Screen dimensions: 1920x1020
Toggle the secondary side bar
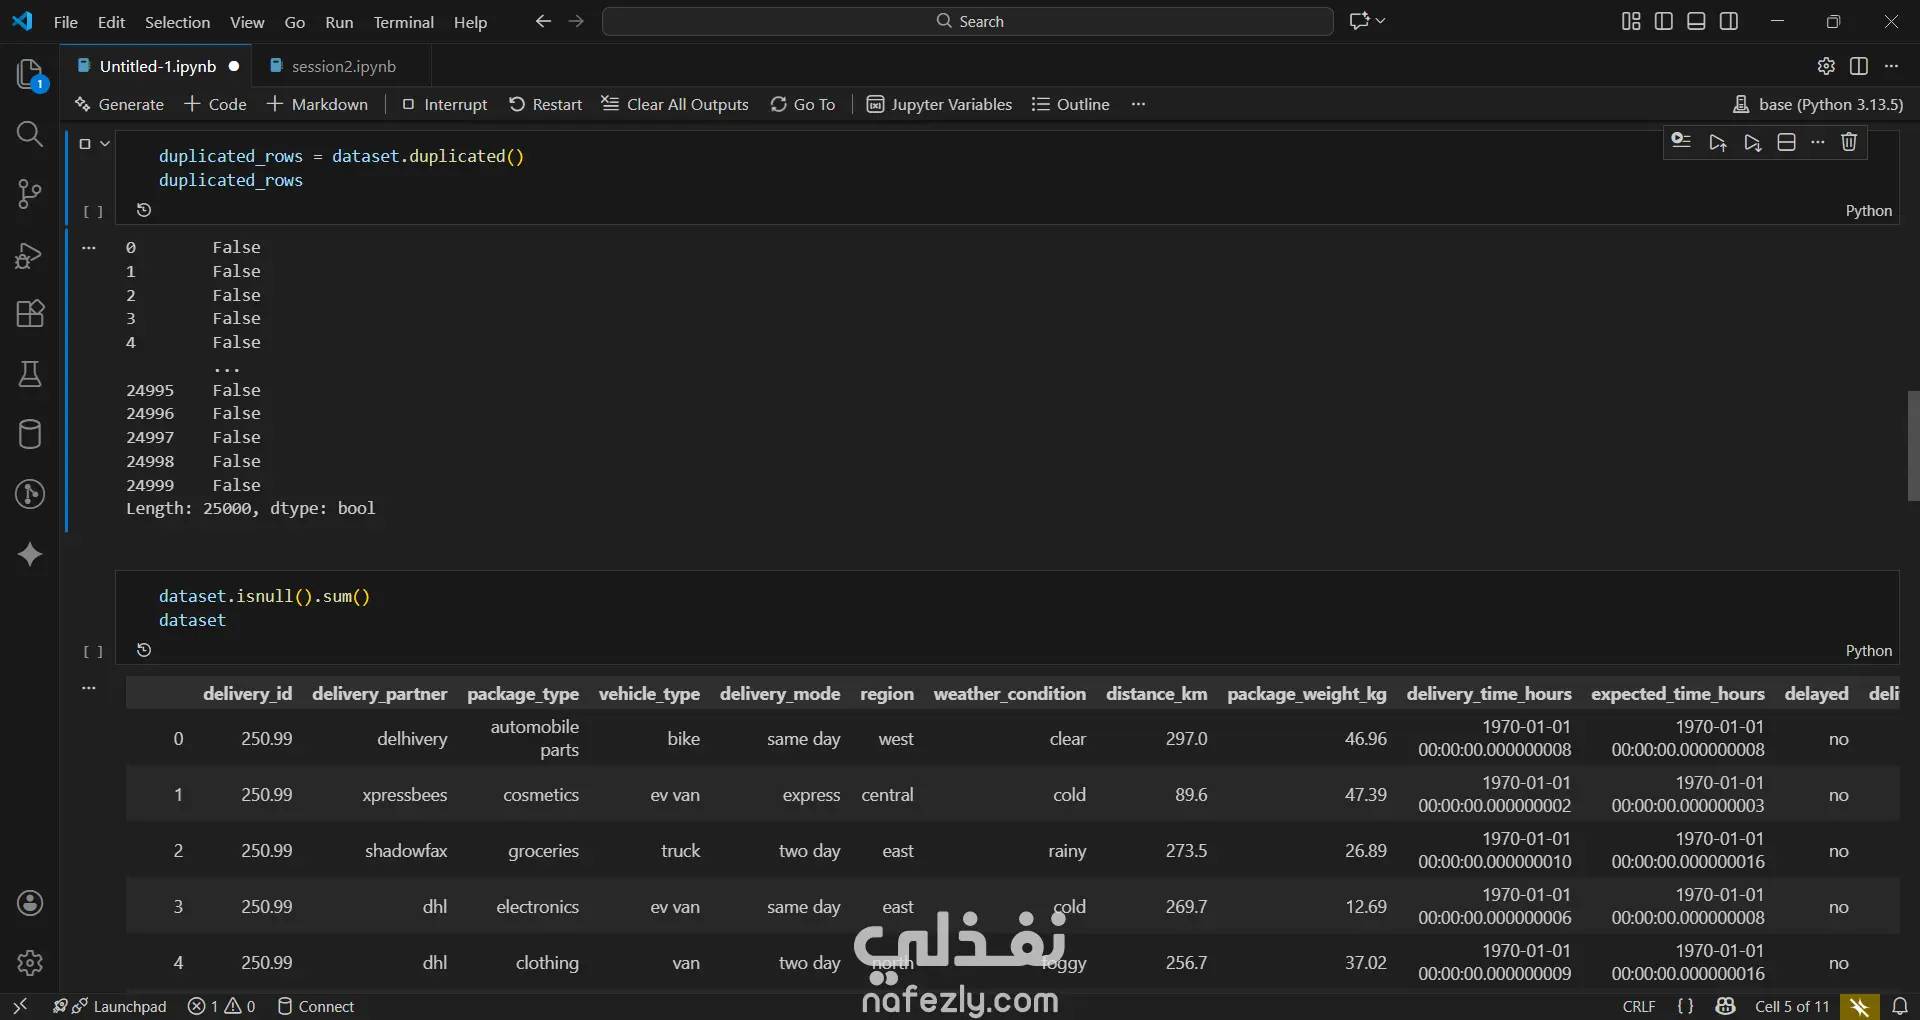tap(1729, 21)
